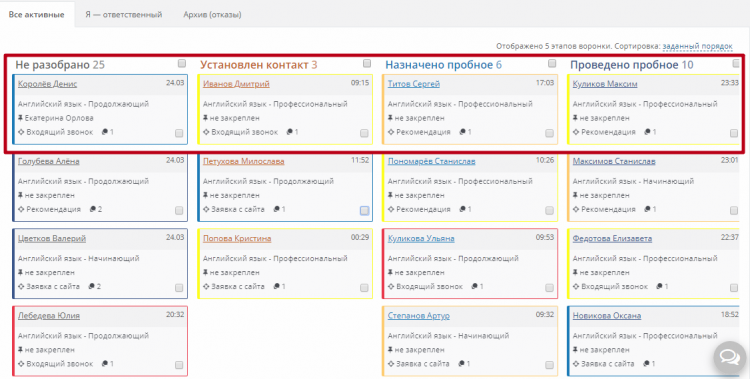
Task: Open lead Цветков Валерий
Action: (52, 238)
